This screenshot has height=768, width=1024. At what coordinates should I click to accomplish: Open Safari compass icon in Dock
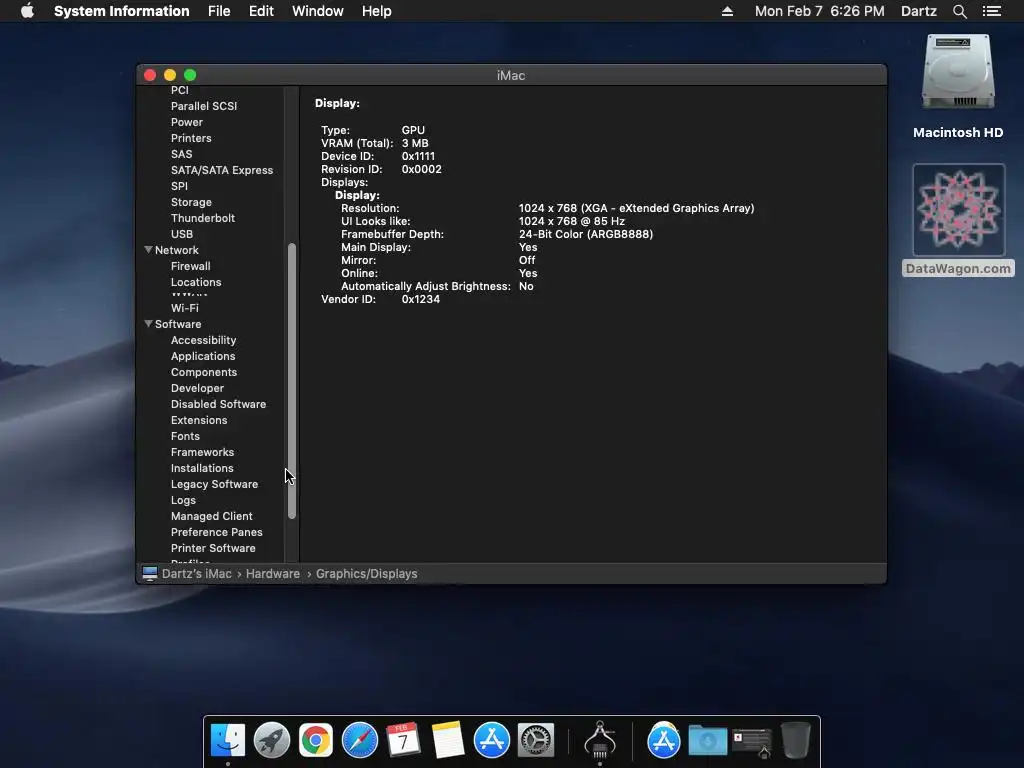click(360, 741)
